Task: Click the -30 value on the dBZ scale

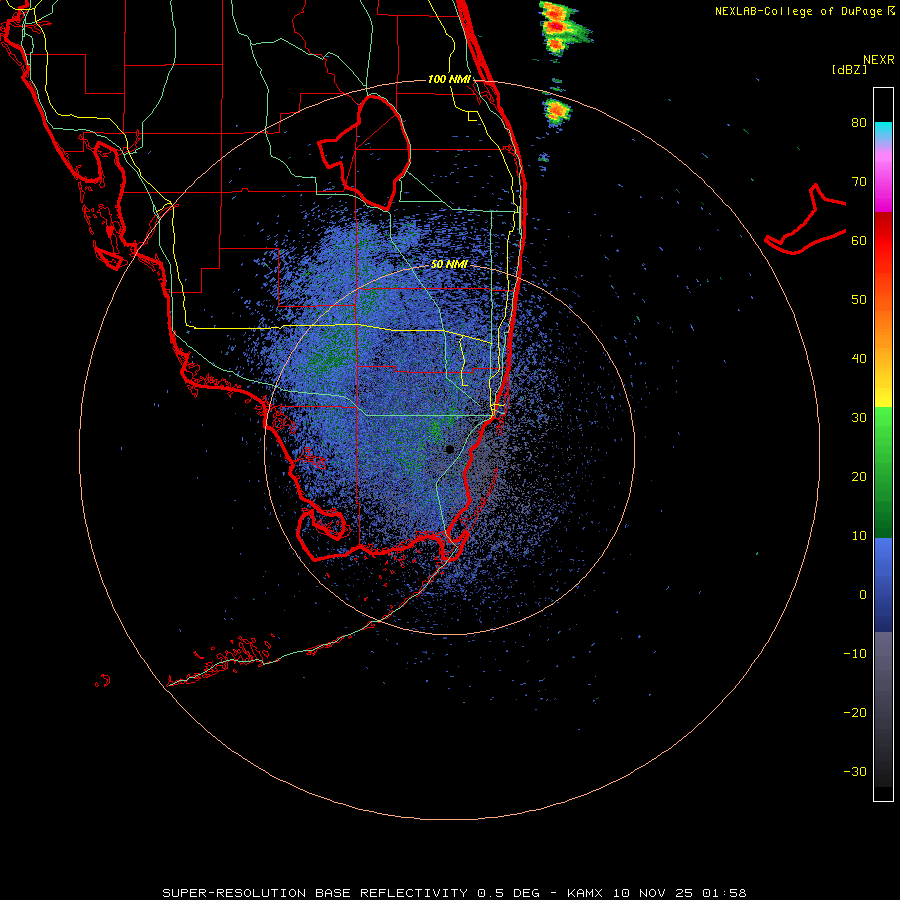Action: pos(855,772)
